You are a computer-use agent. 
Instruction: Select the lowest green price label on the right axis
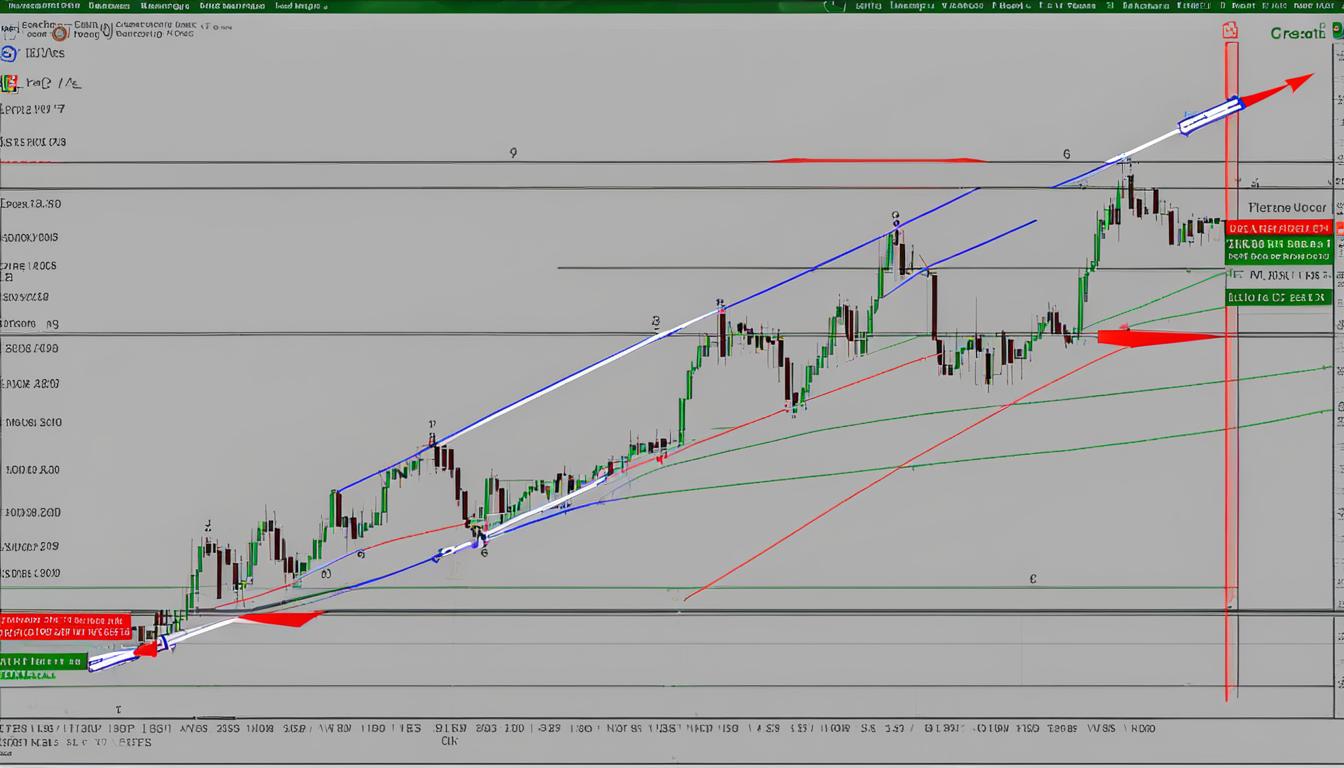[1278, 297]
